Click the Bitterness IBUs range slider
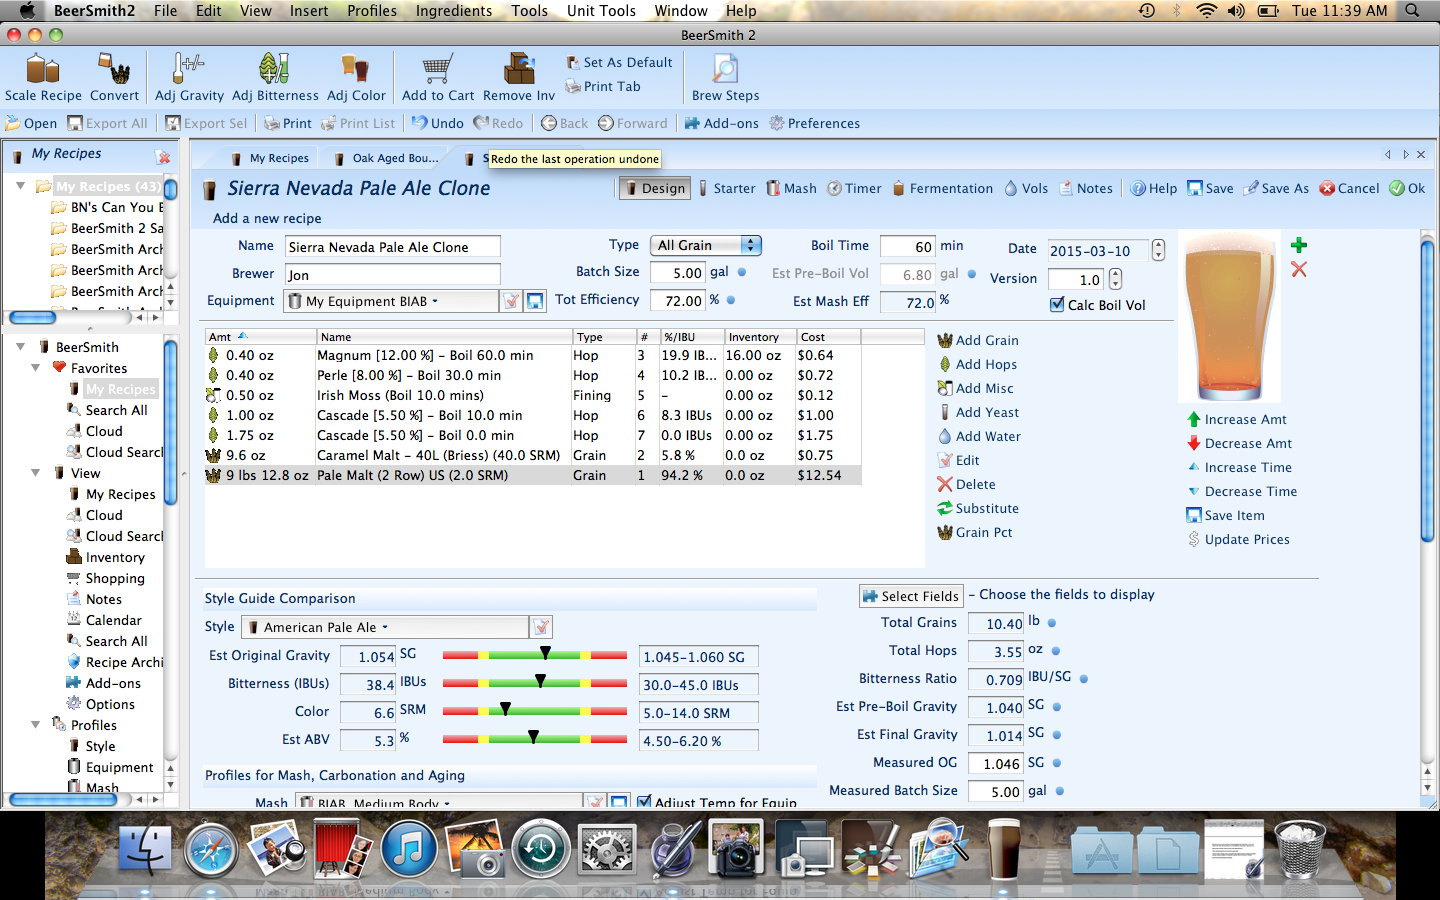The width and height of the screenshot is (1440, 900). (534, 683)
